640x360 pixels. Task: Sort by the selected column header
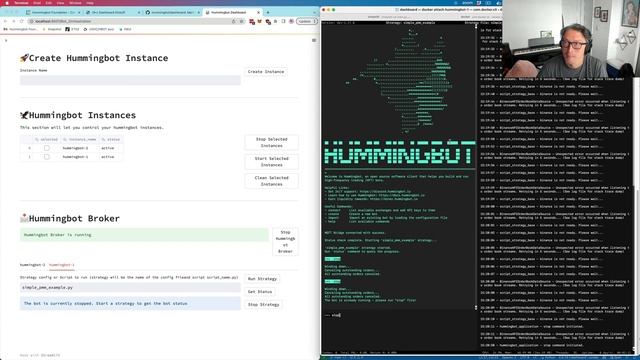[46, 140]
